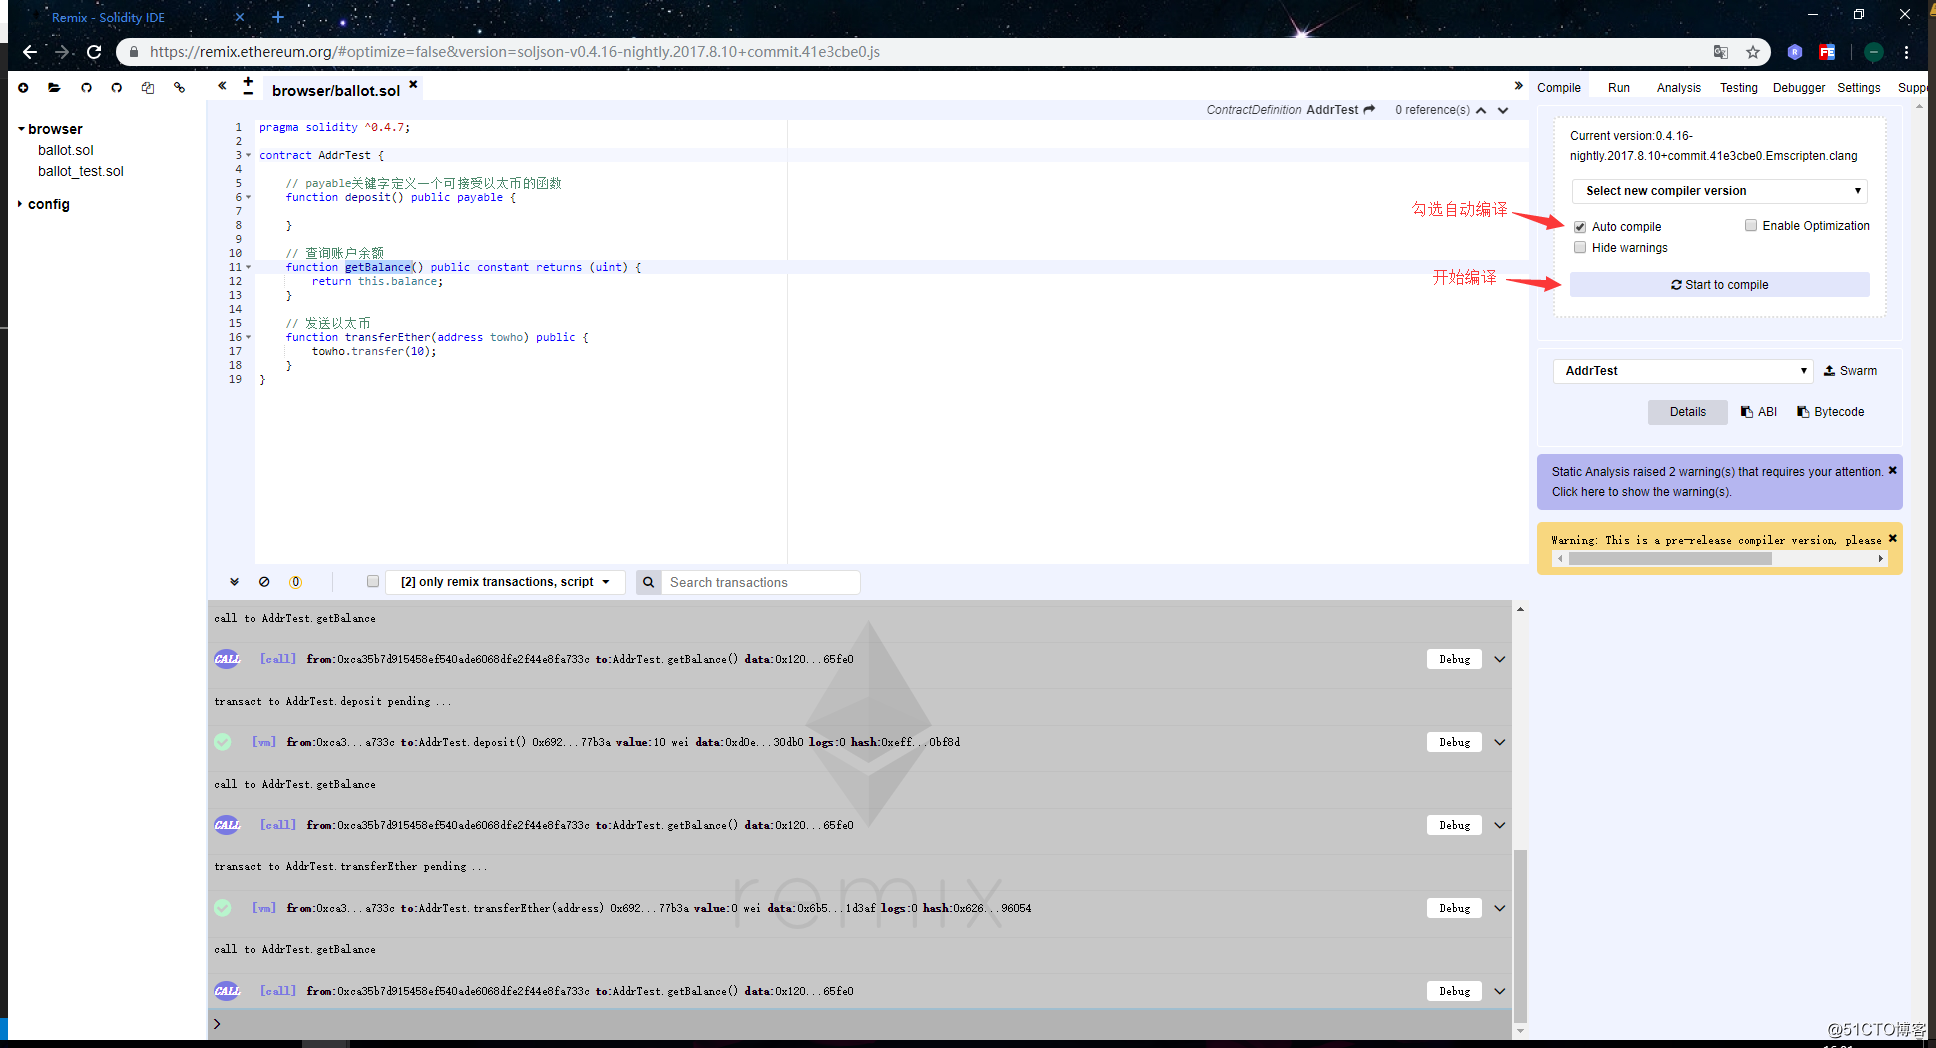
Task: Copy the ABI to clipboard
Action: [x=1759, y=412]
